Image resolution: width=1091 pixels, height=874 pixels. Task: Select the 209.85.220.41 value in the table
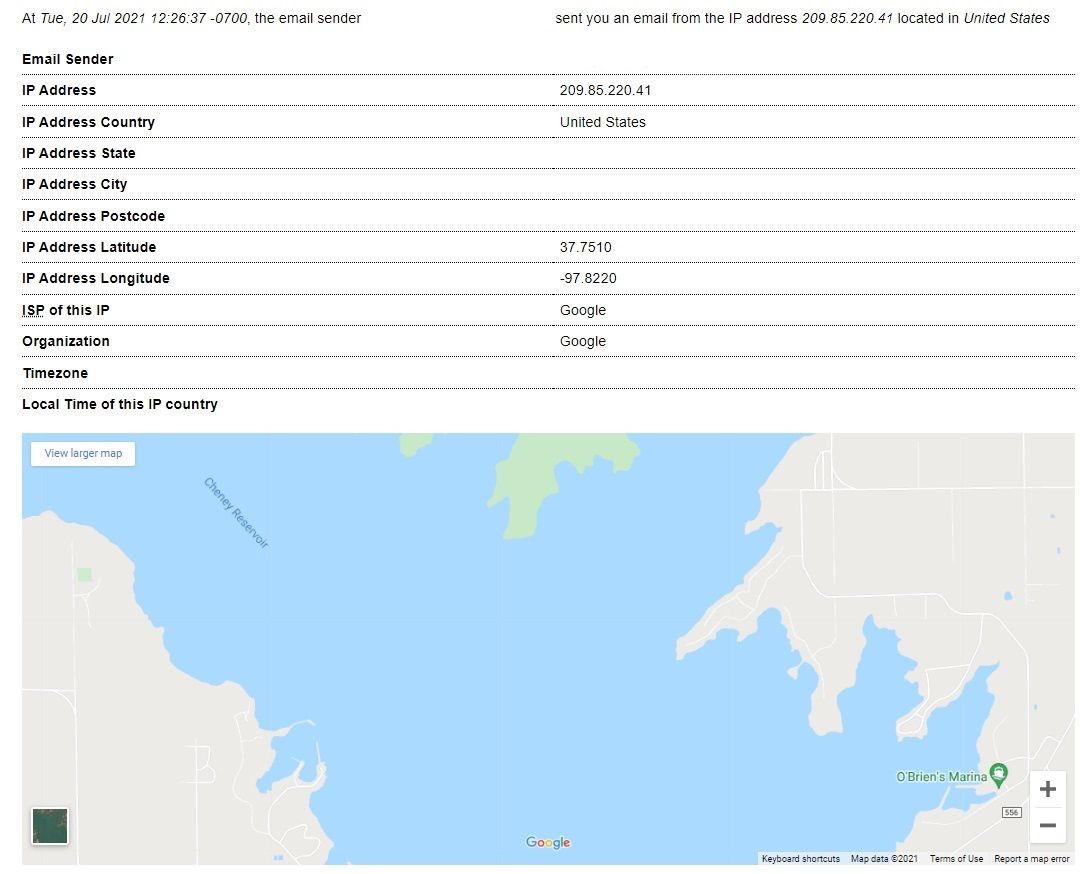point(605,90)
